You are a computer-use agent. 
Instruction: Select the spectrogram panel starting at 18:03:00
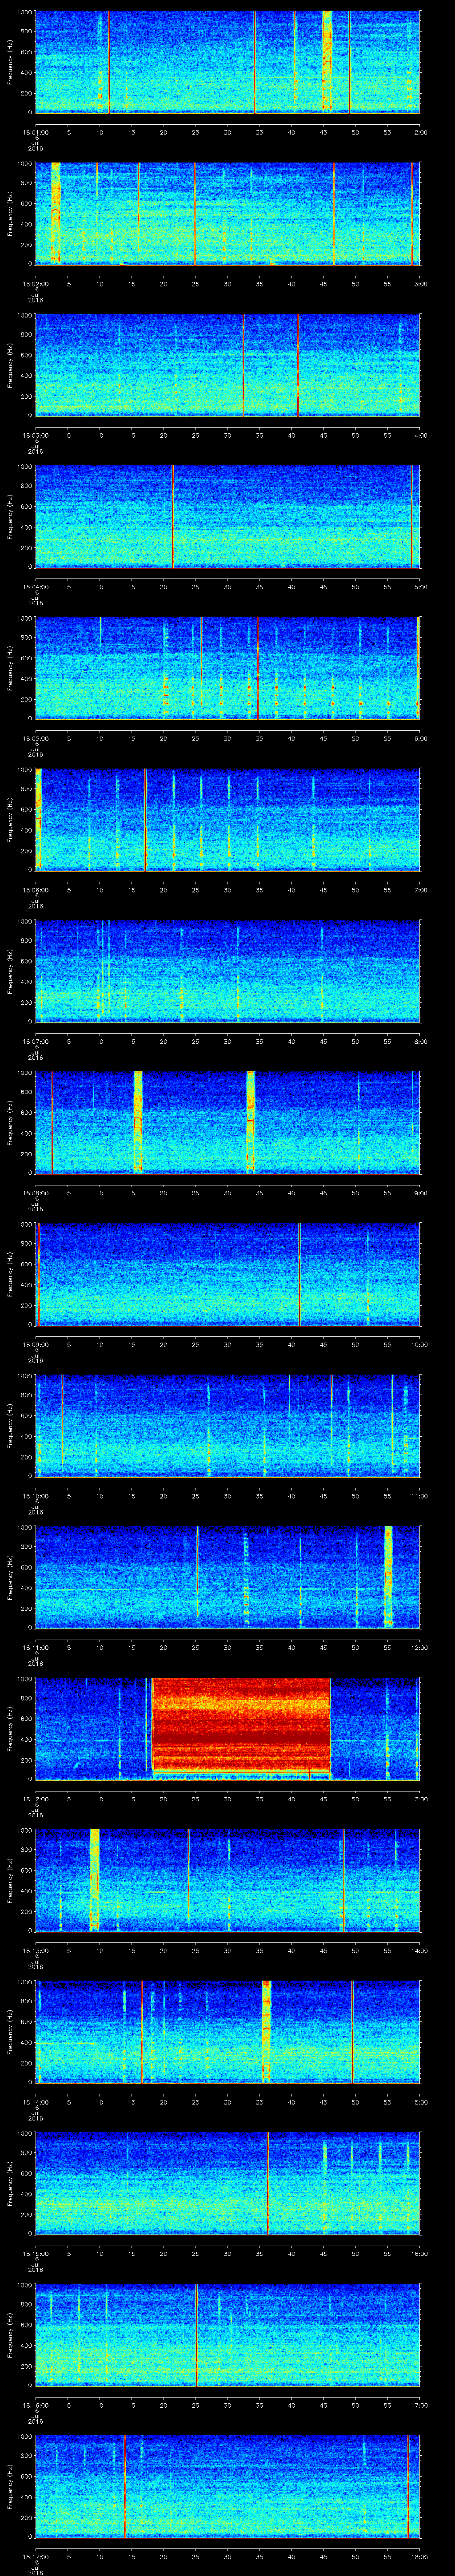click(x=228, y=364)
